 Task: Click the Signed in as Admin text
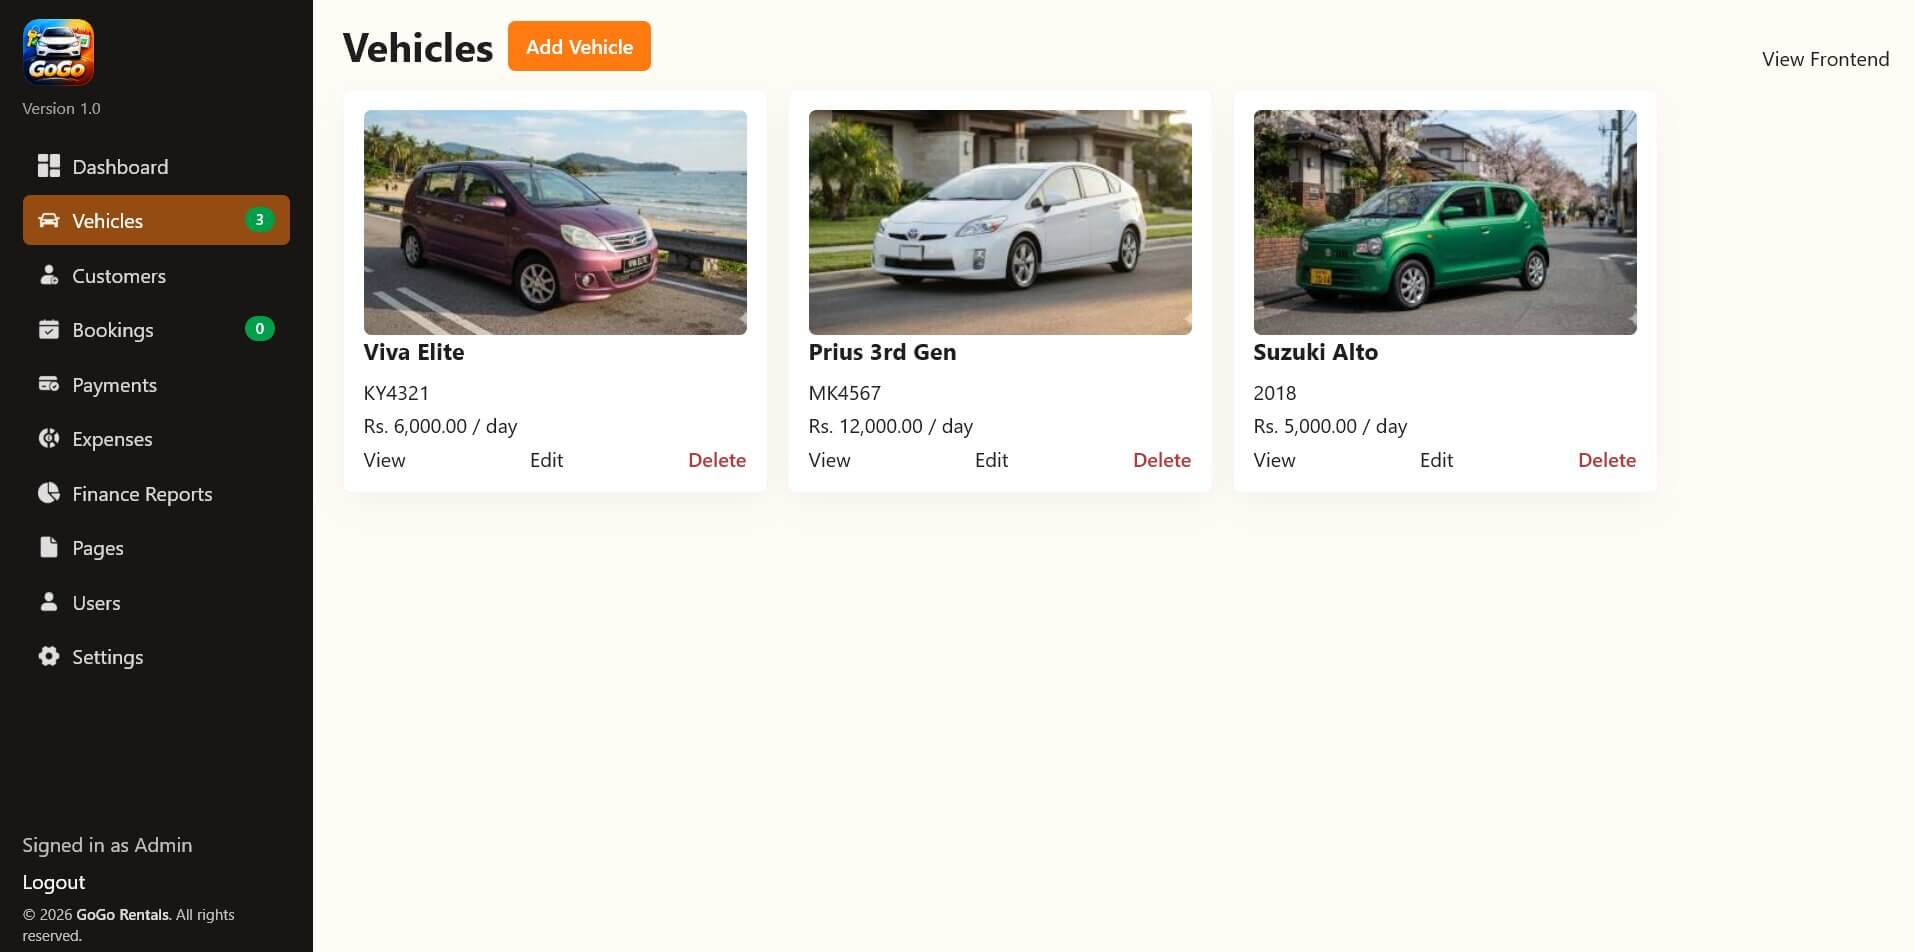tap(107, 845)
